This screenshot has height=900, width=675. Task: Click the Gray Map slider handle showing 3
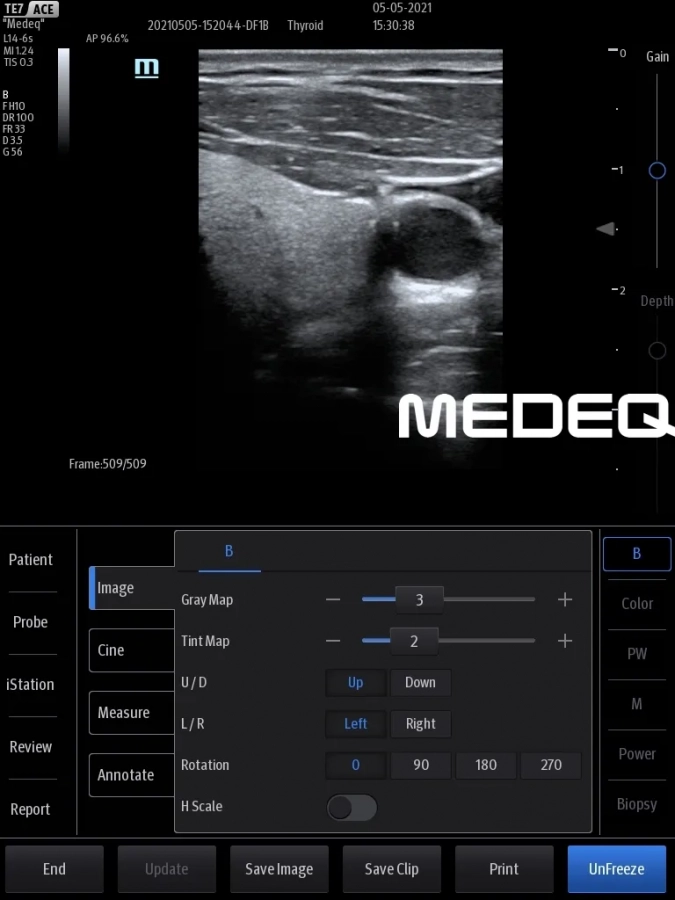[x=420, y=600]
